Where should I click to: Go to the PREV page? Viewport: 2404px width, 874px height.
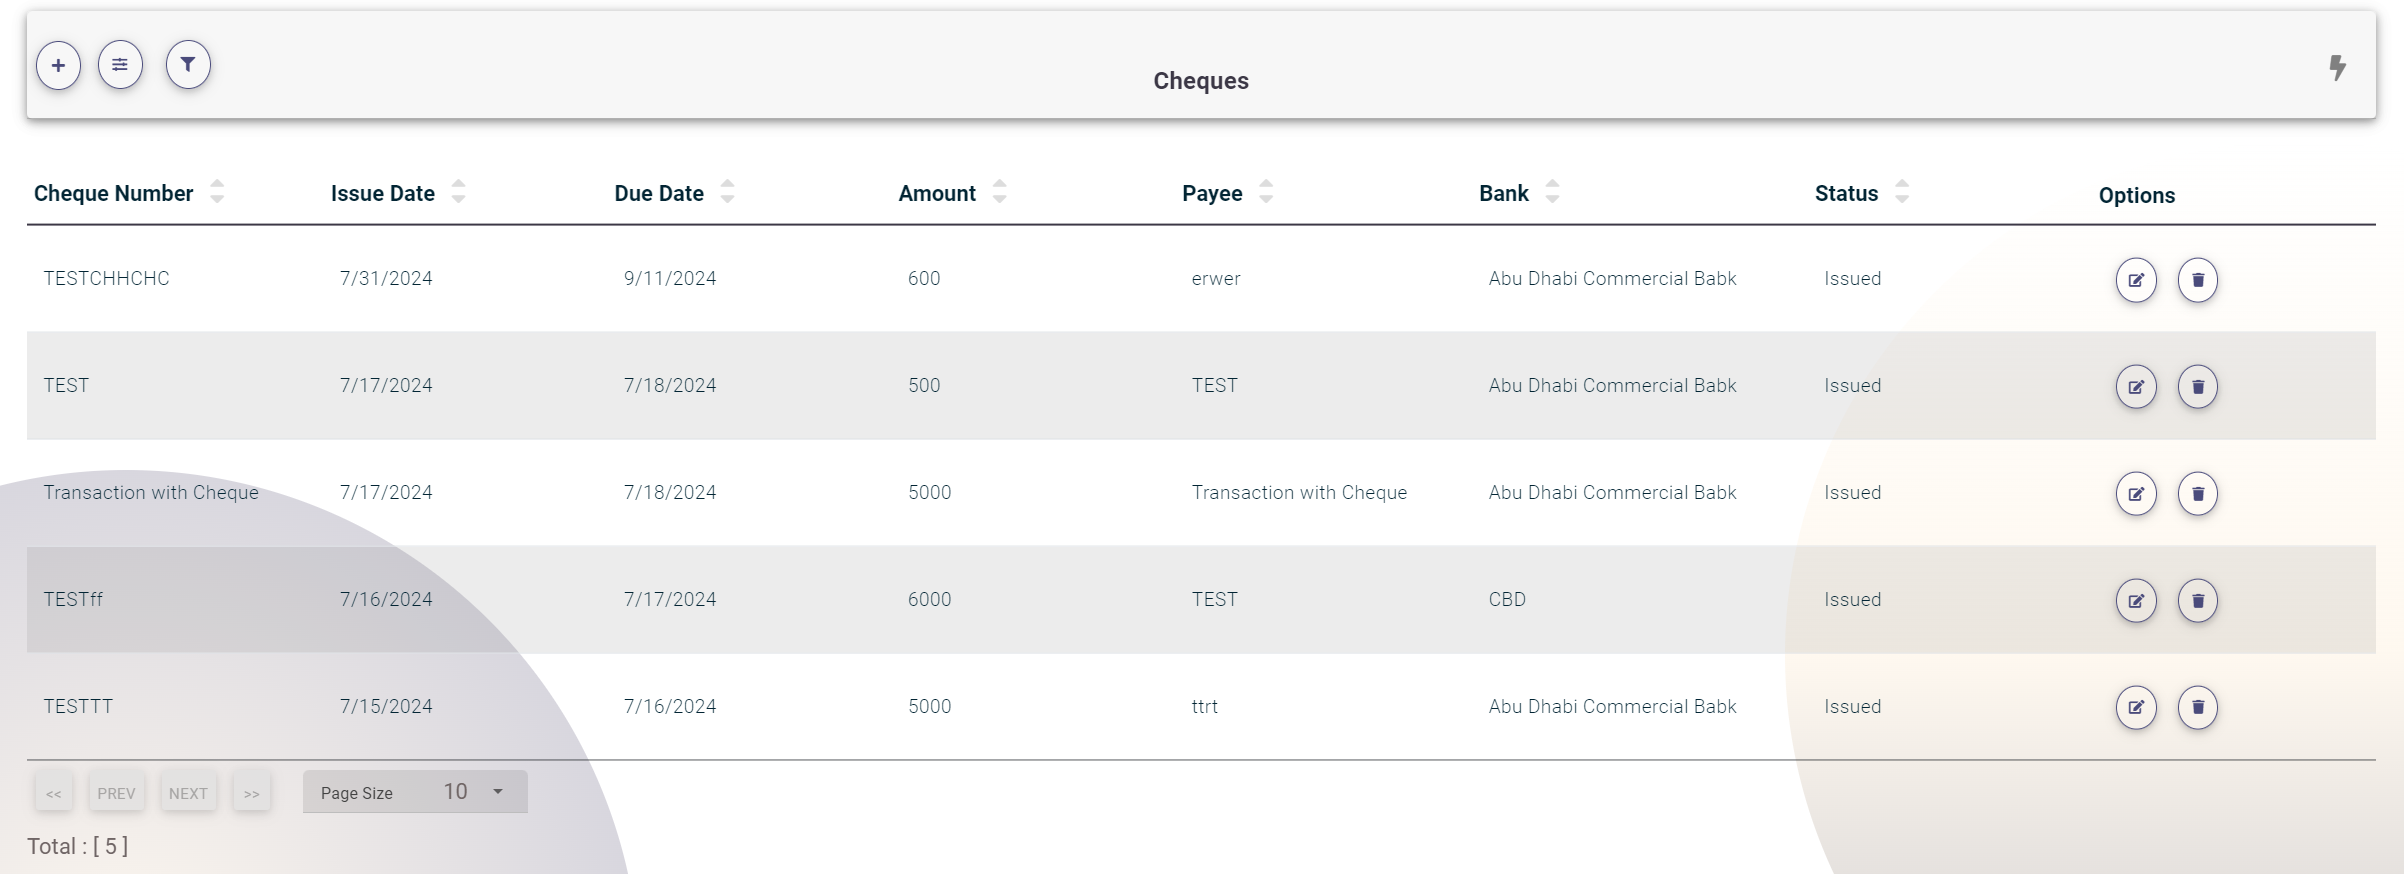(116, 793)
